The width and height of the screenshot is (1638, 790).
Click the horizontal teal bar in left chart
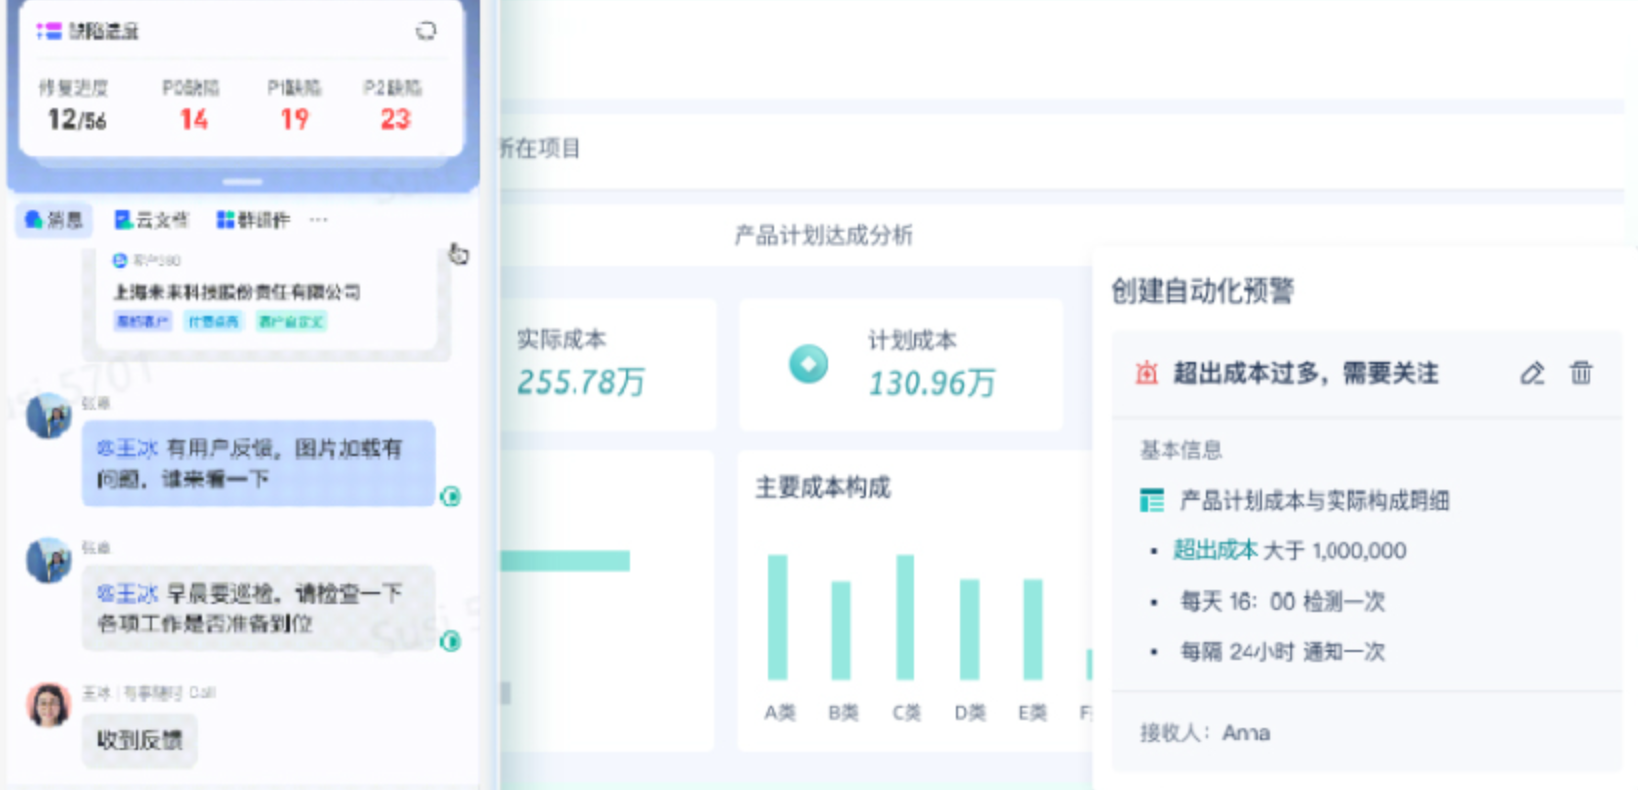(x=565, y=560)
